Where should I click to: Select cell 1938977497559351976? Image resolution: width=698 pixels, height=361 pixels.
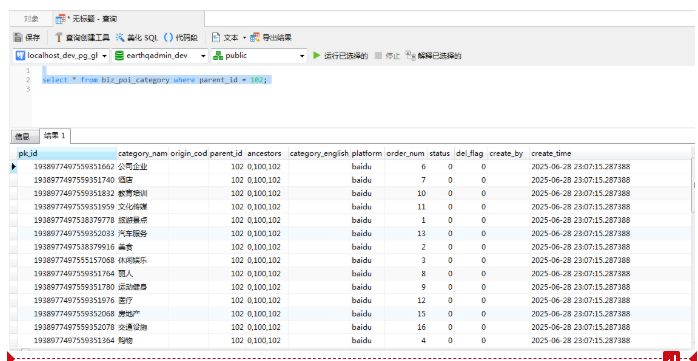(x=67, y=300)
